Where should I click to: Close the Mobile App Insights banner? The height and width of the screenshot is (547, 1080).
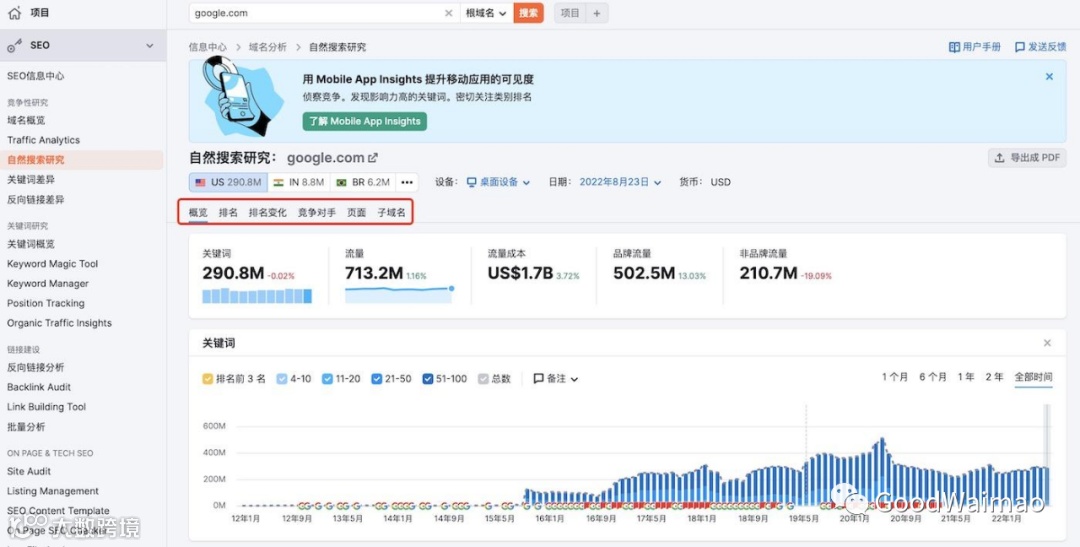click(x=1049, y=76)
